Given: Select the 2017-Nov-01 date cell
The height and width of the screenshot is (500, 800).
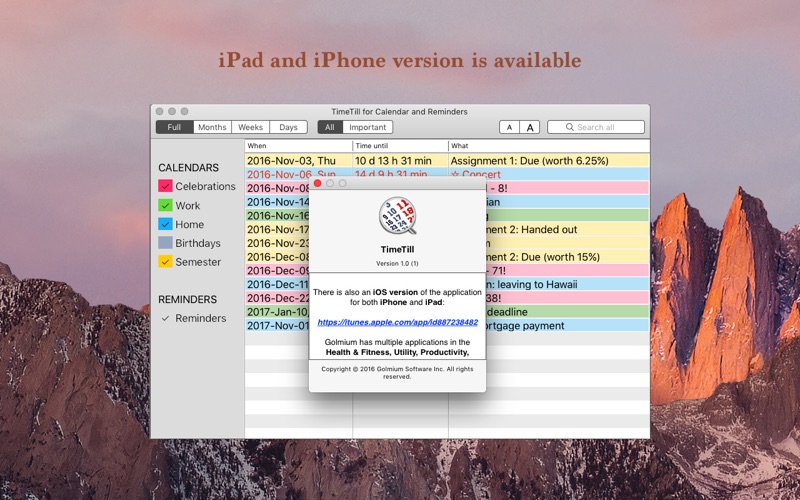Looking at the screenshot, I should (278, 326).
